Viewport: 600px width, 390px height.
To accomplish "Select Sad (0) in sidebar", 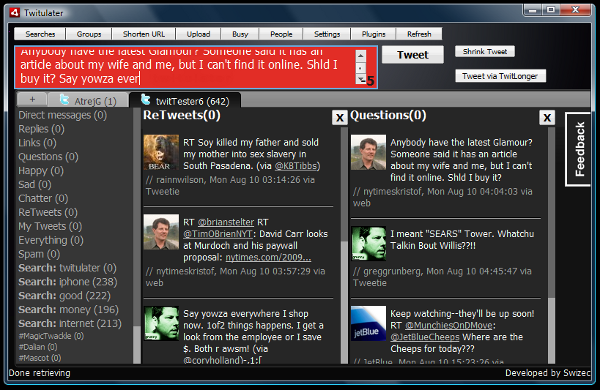I will (x=35, y=184).
